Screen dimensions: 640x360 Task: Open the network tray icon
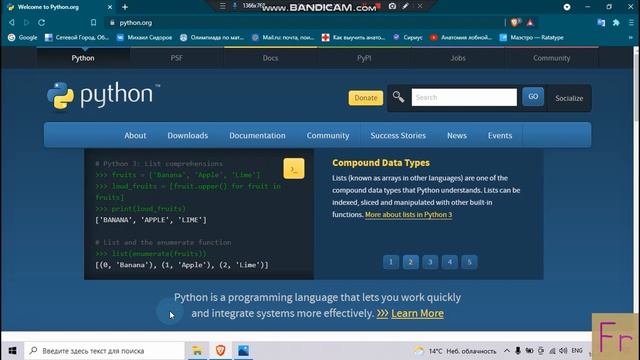[x=552, y=351]
